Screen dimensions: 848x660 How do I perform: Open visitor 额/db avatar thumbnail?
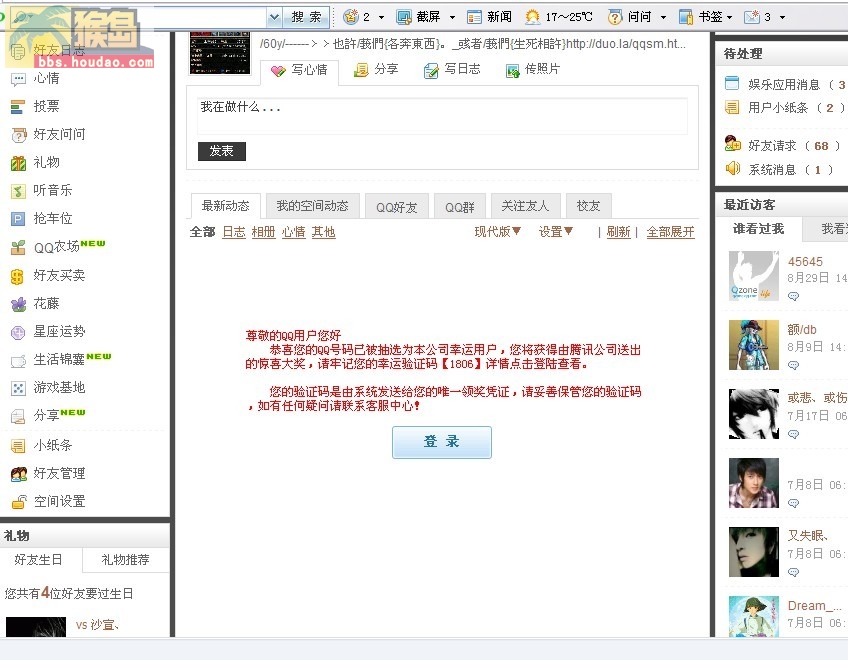point(754,345)
